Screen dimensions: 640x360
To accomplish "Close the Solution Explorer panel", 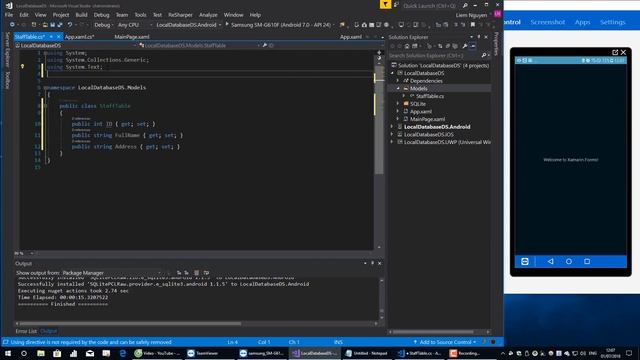I will click(486, 37).
